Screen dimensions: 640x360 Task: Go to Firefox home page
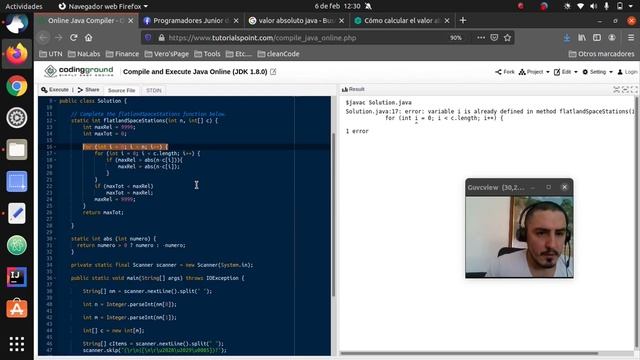(89, 38)
